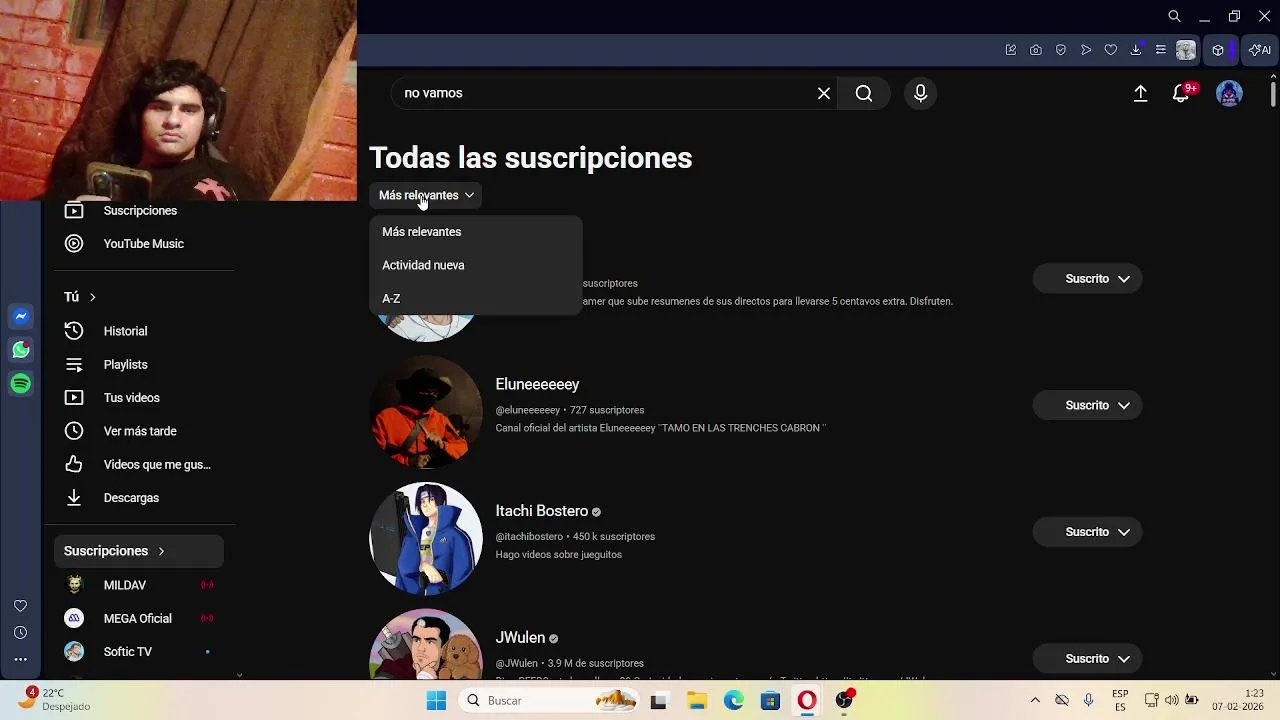Open the YouTube account avatar menu

point(1229,93)
